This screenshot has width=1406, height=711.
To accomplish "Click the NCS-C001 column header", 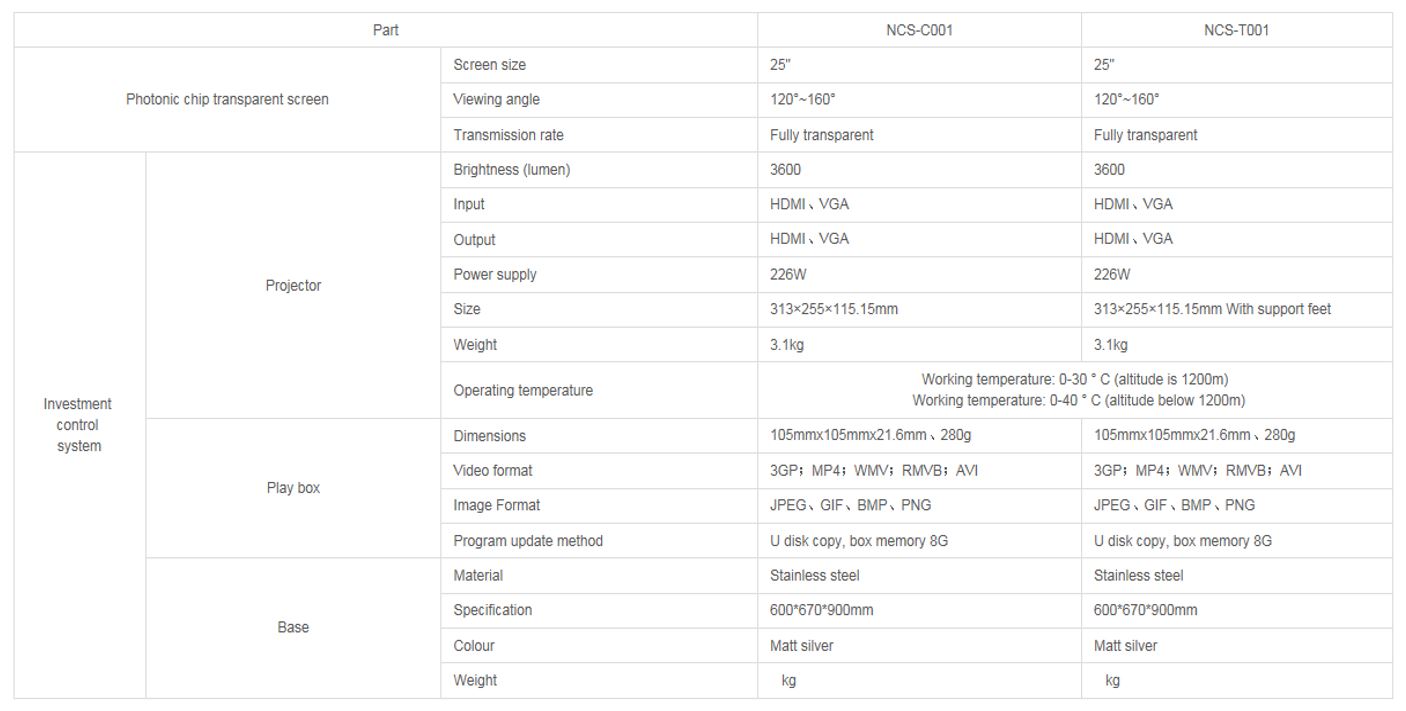I will (919, 30).
